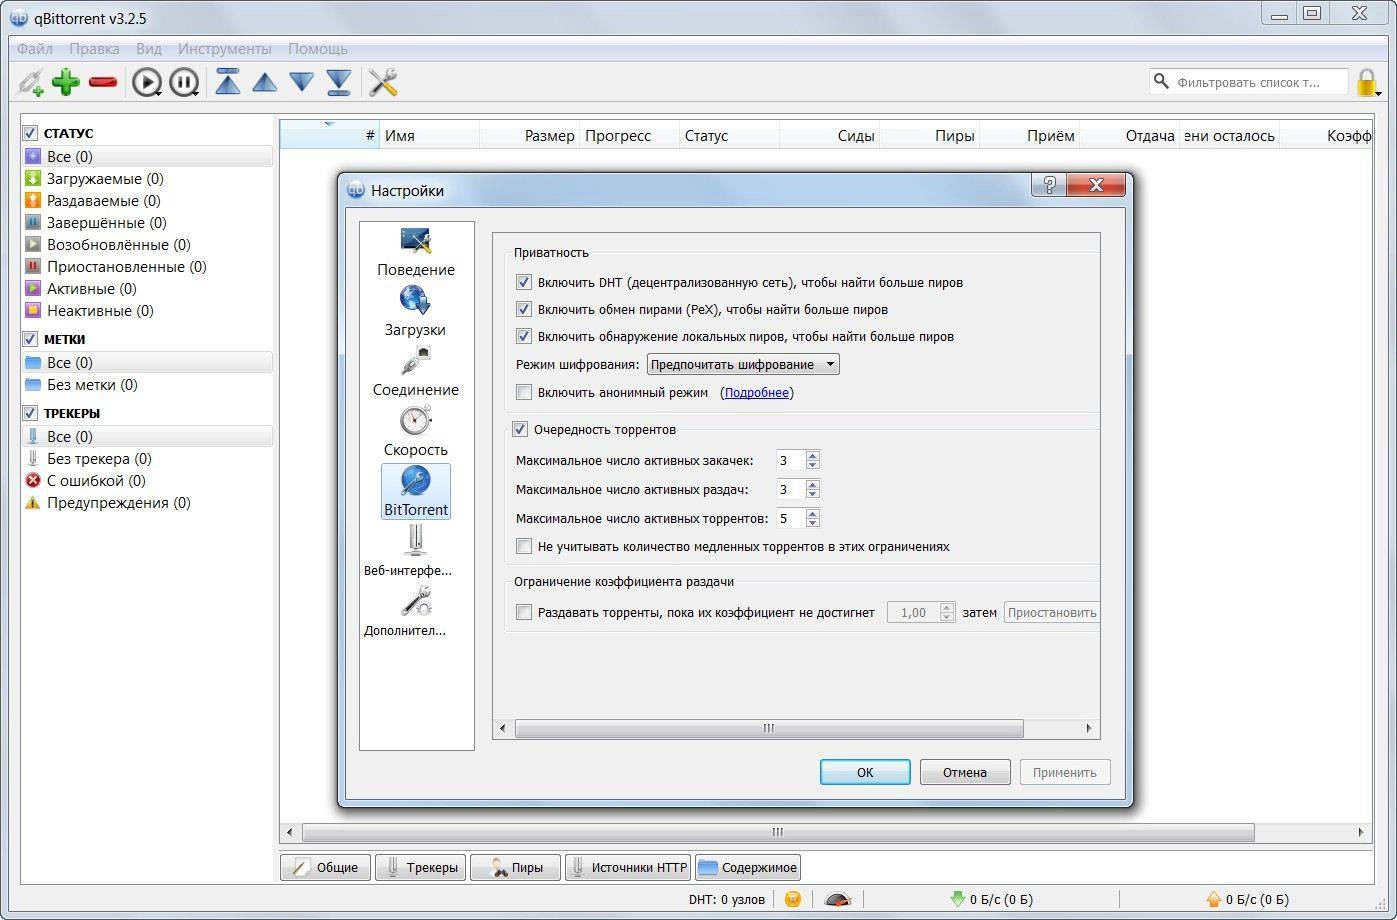Toggle Включить обмен пирами (PeX) checkbox
Image resolution: width=1397 pixels, height=920 pixels.
click(523, 310)
